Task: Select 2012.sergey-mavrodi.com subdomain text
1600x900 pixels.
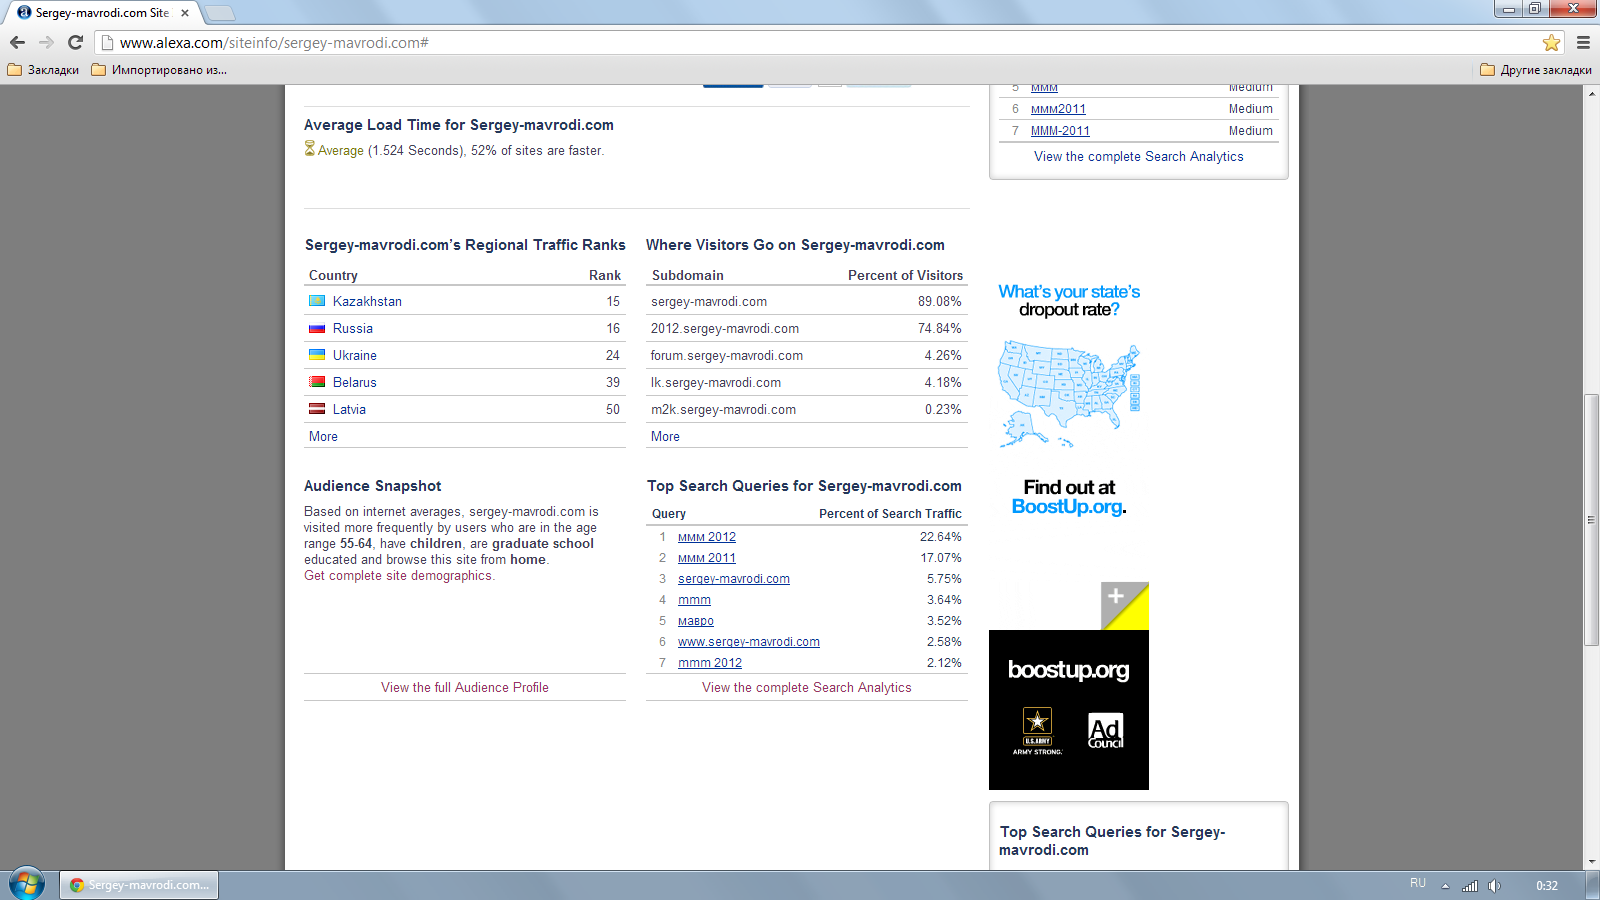Action: coord(725,328)
